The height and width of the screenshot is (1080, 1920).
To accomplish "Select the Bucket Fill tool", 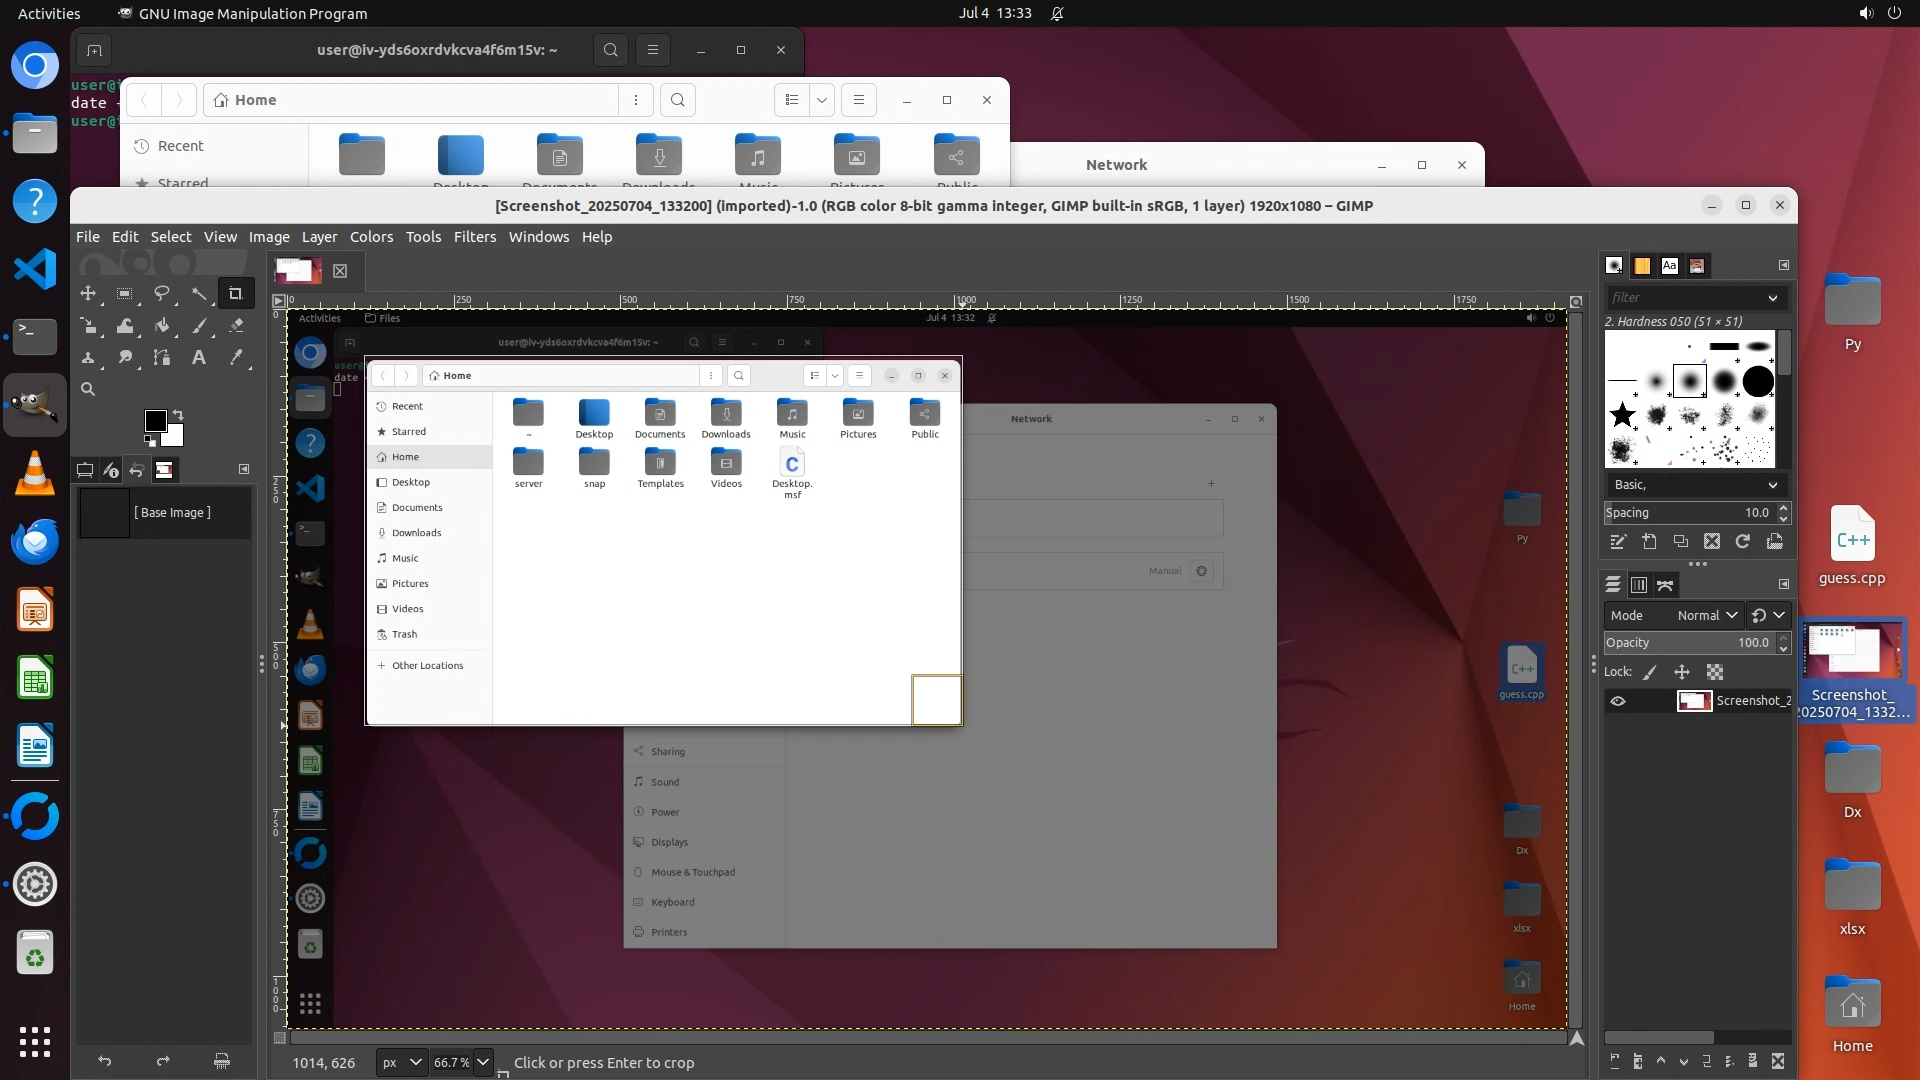I will tap(162, 325).
